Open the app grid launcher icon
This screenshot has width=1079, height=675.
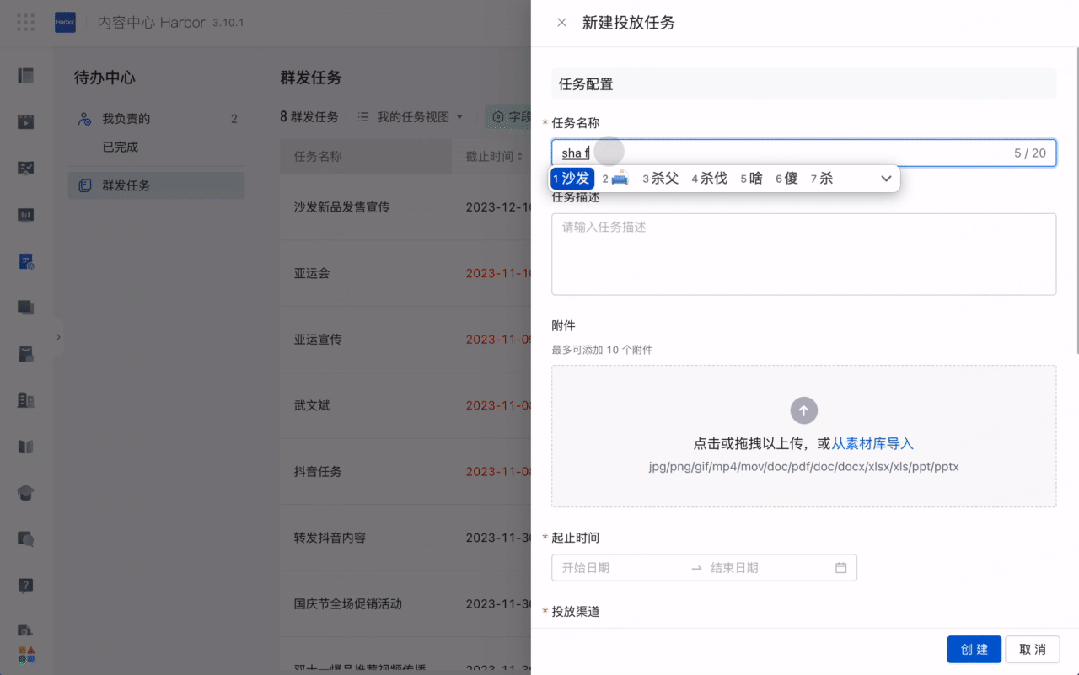point(26,22)
